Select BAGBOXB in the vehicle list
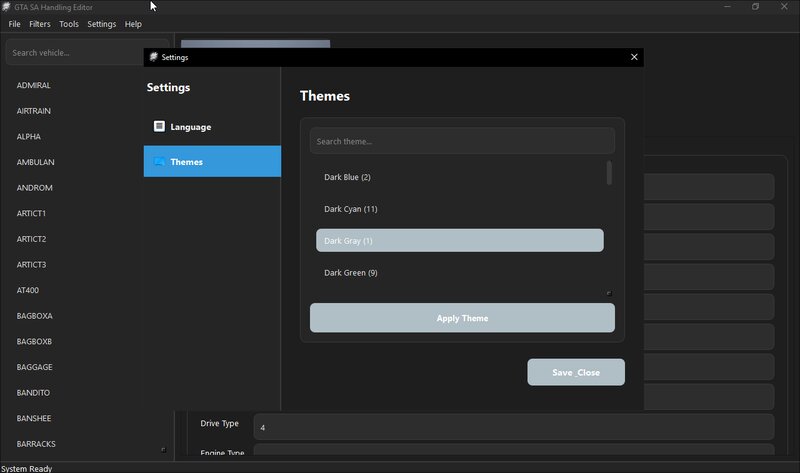800x473 pixels. pos(34,341)
